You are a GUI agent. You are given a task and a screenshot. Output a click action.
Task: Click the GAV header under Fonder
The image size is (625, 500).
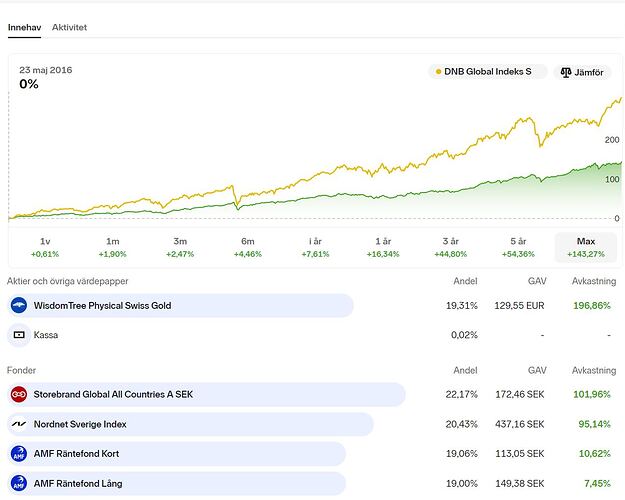[x=537, y=370]
